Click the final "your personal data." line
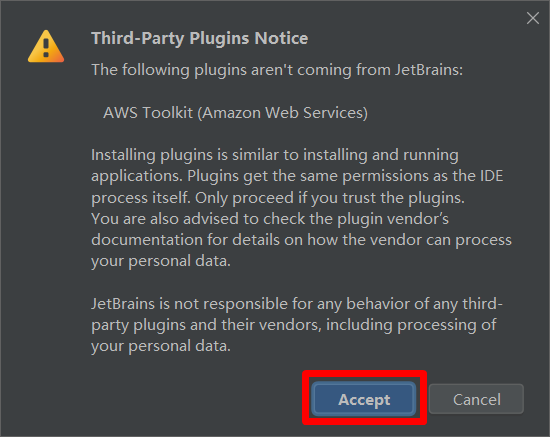Viewport: 550px width, 437px height. [161, 346]
